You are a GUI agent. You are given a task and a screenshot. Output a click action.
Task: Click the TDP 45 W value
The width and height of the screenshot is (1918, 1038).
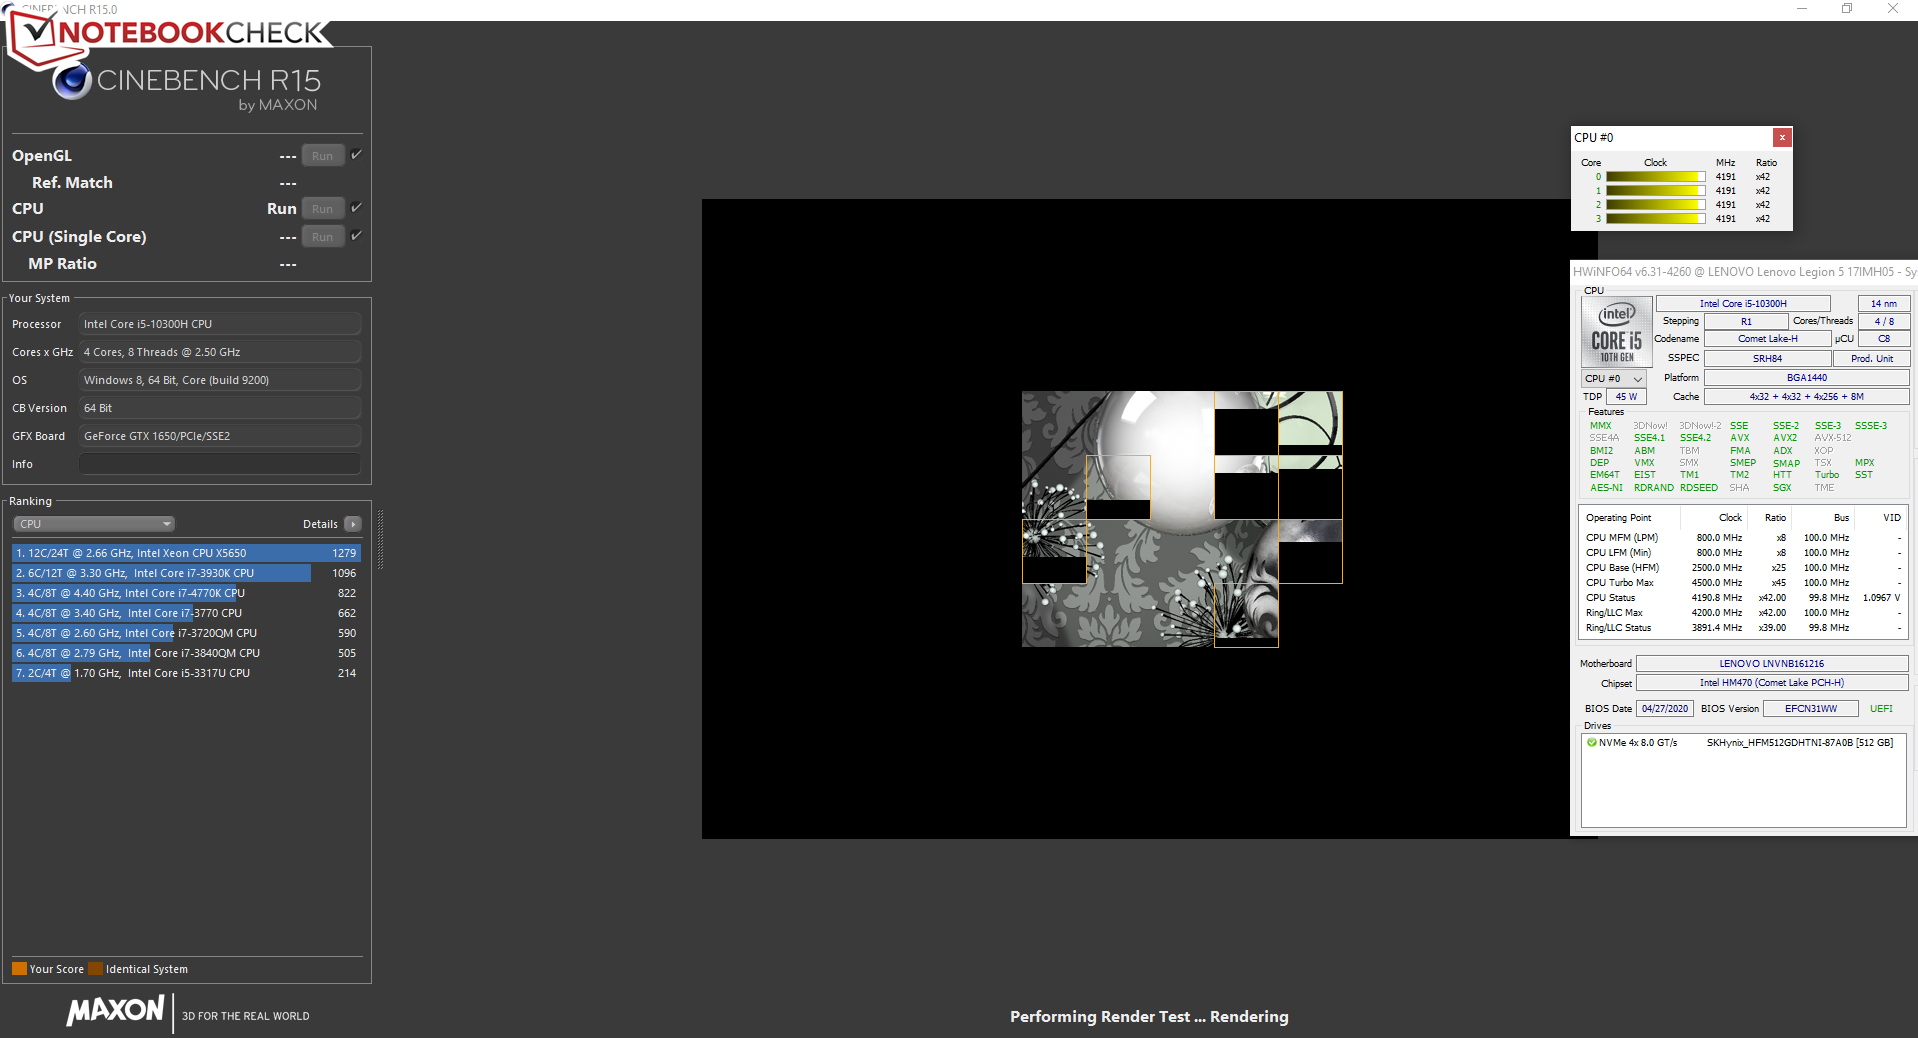point(1627,397)
